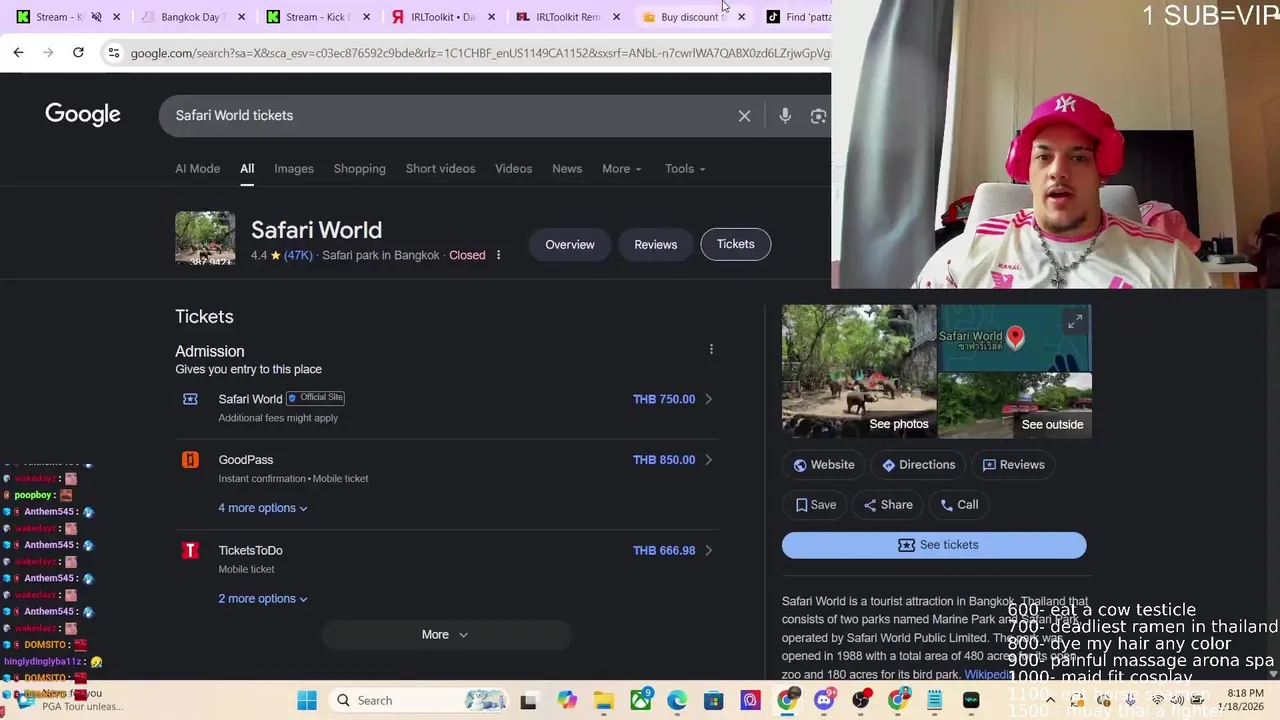The image size is (1280, 720).
Task: Open File Explorer from the taskbar
Action: (x=604, y=700)
